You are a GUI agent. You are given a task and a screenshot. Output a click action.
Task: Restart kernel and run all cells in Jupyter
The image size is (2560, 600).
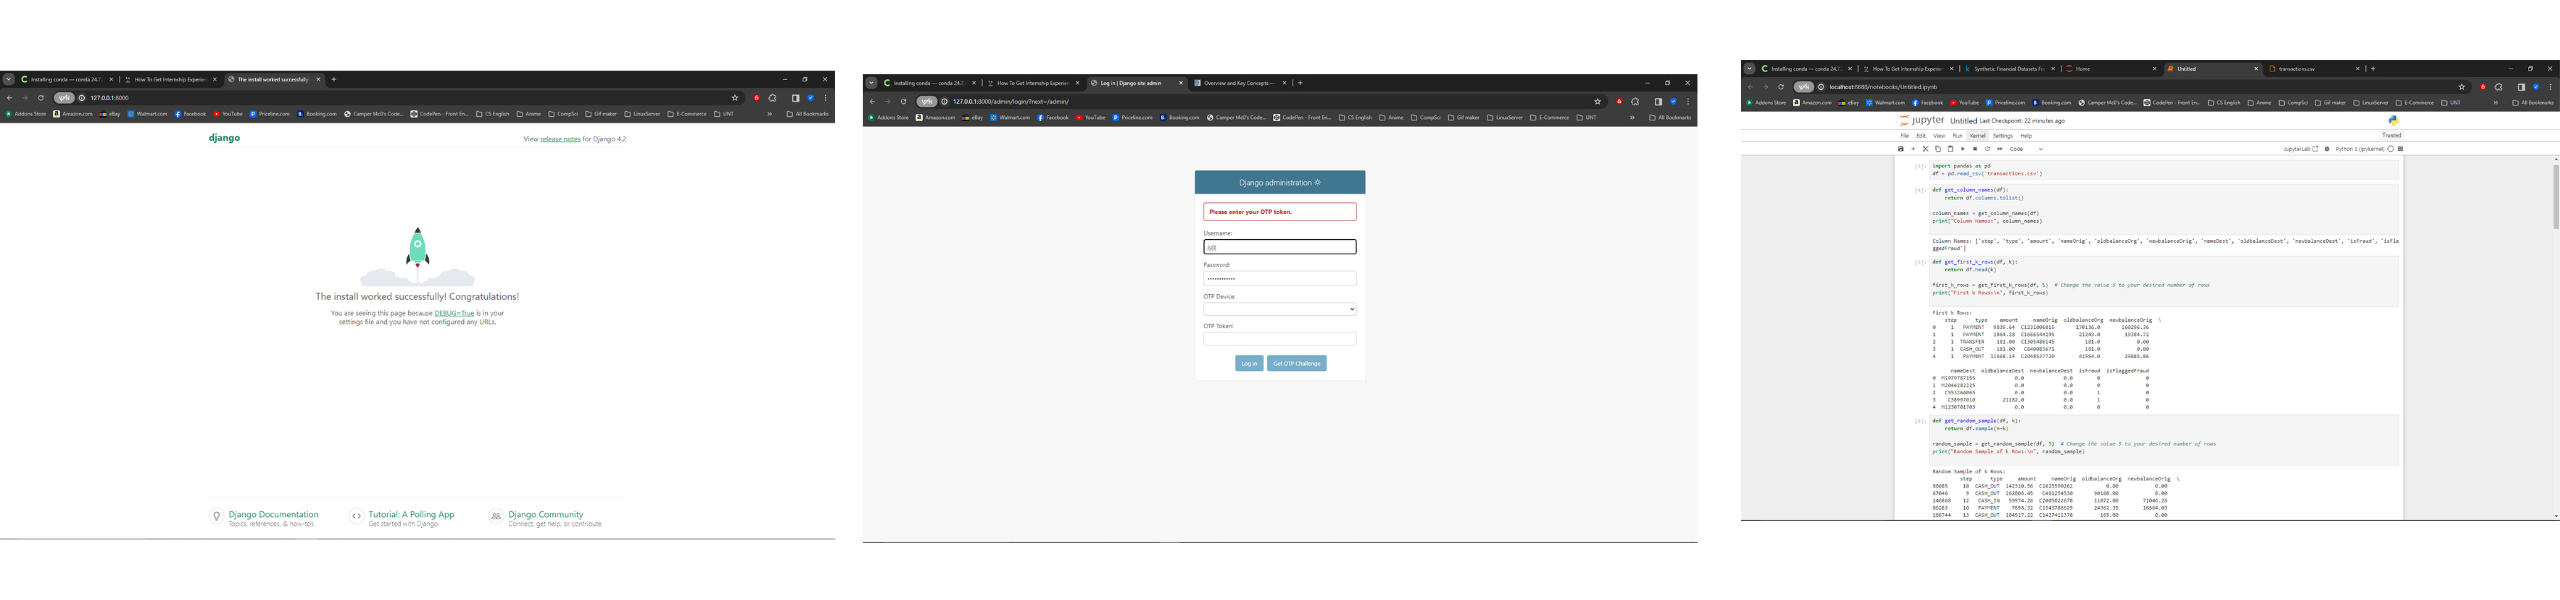pos(2000,149)
